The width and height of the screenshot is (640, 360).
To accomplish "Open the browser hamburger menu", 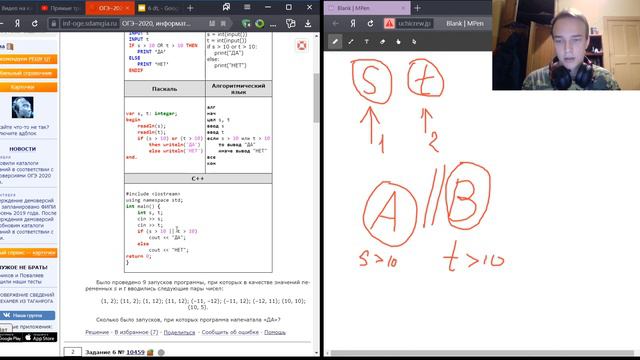I will (x=247, y=7).
